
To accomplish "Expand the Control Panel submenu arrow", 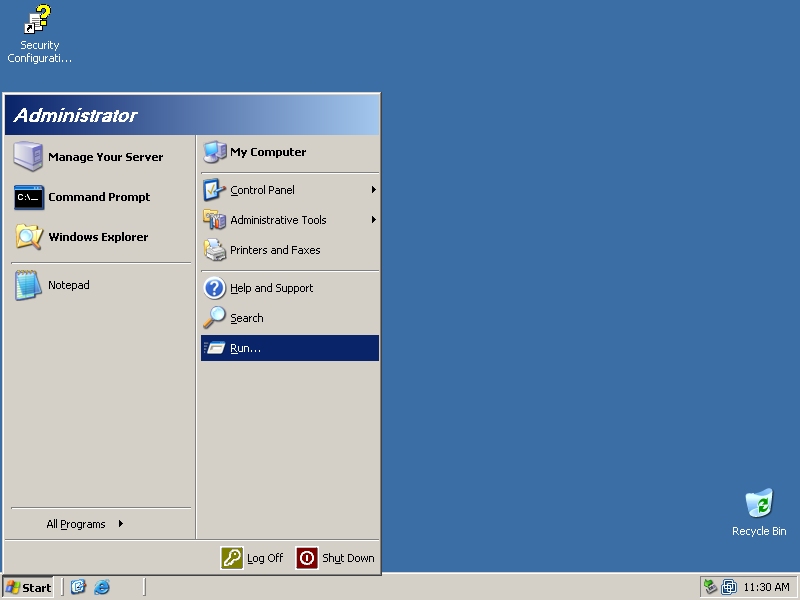I will (x=373, y=190).
